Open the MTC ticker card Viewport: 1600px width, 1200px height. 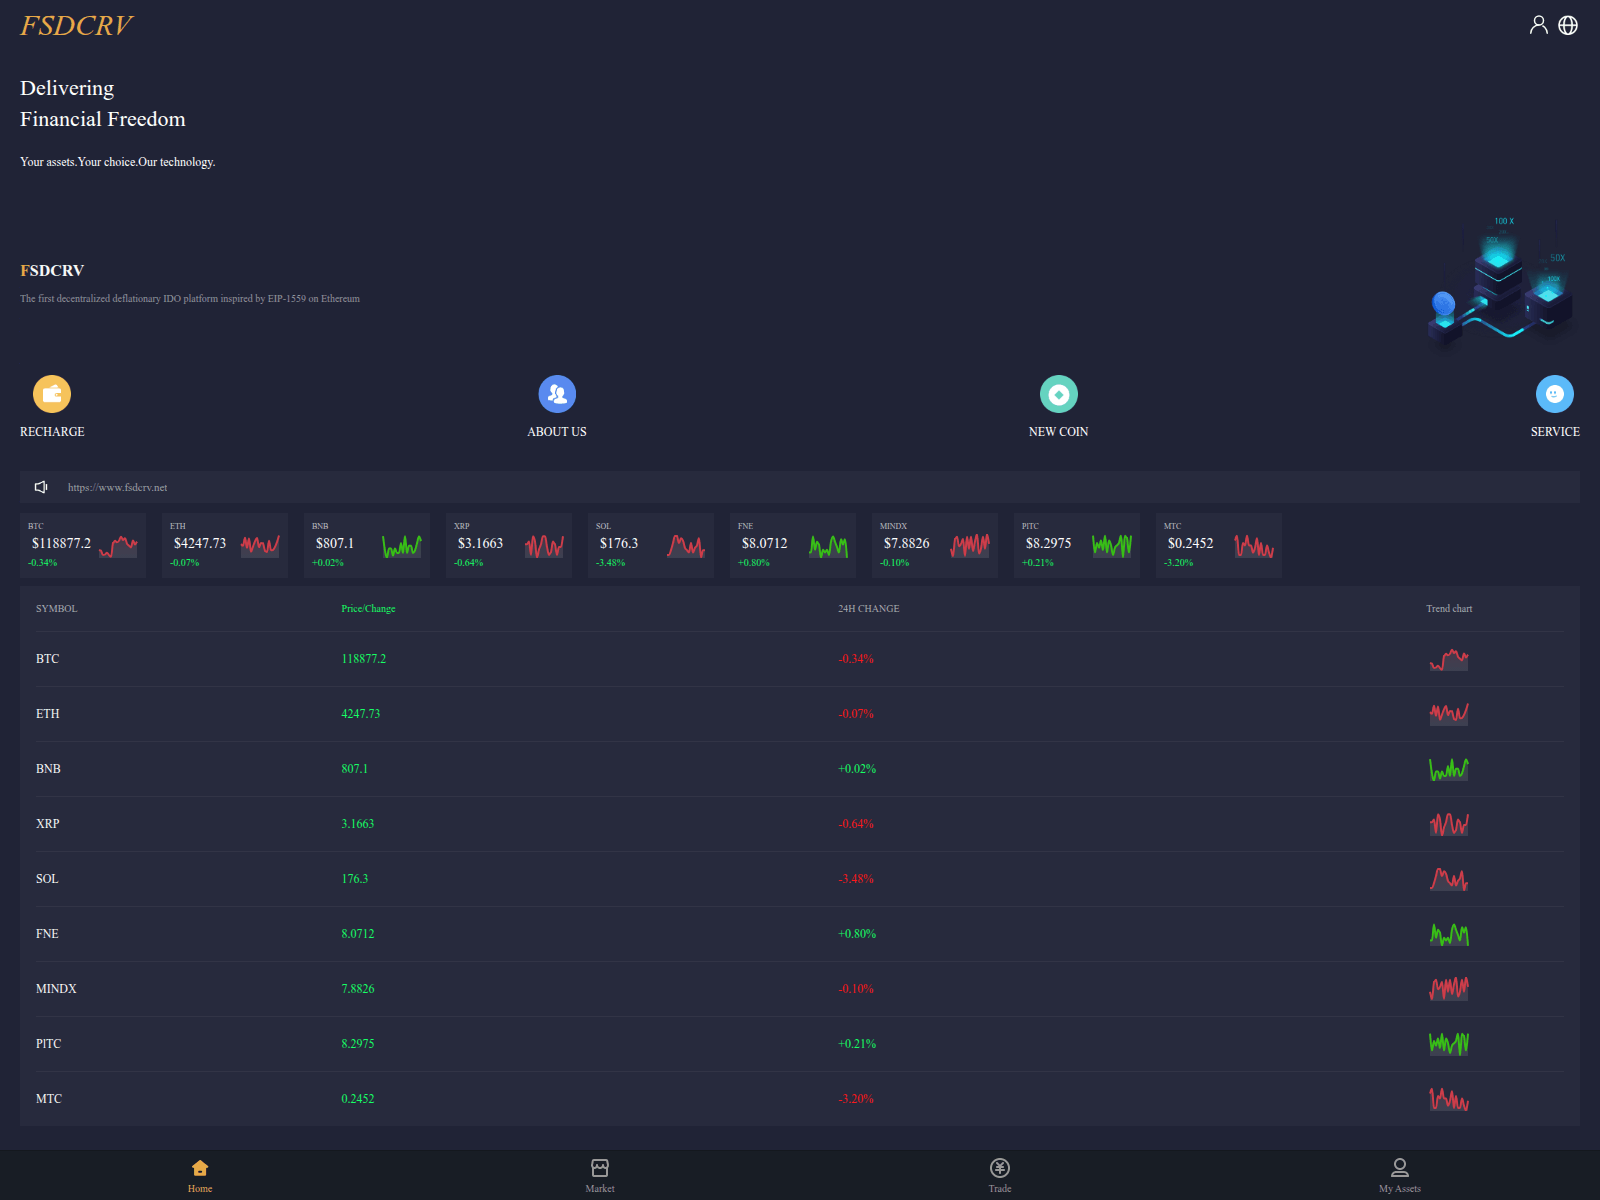point(1219,545)
